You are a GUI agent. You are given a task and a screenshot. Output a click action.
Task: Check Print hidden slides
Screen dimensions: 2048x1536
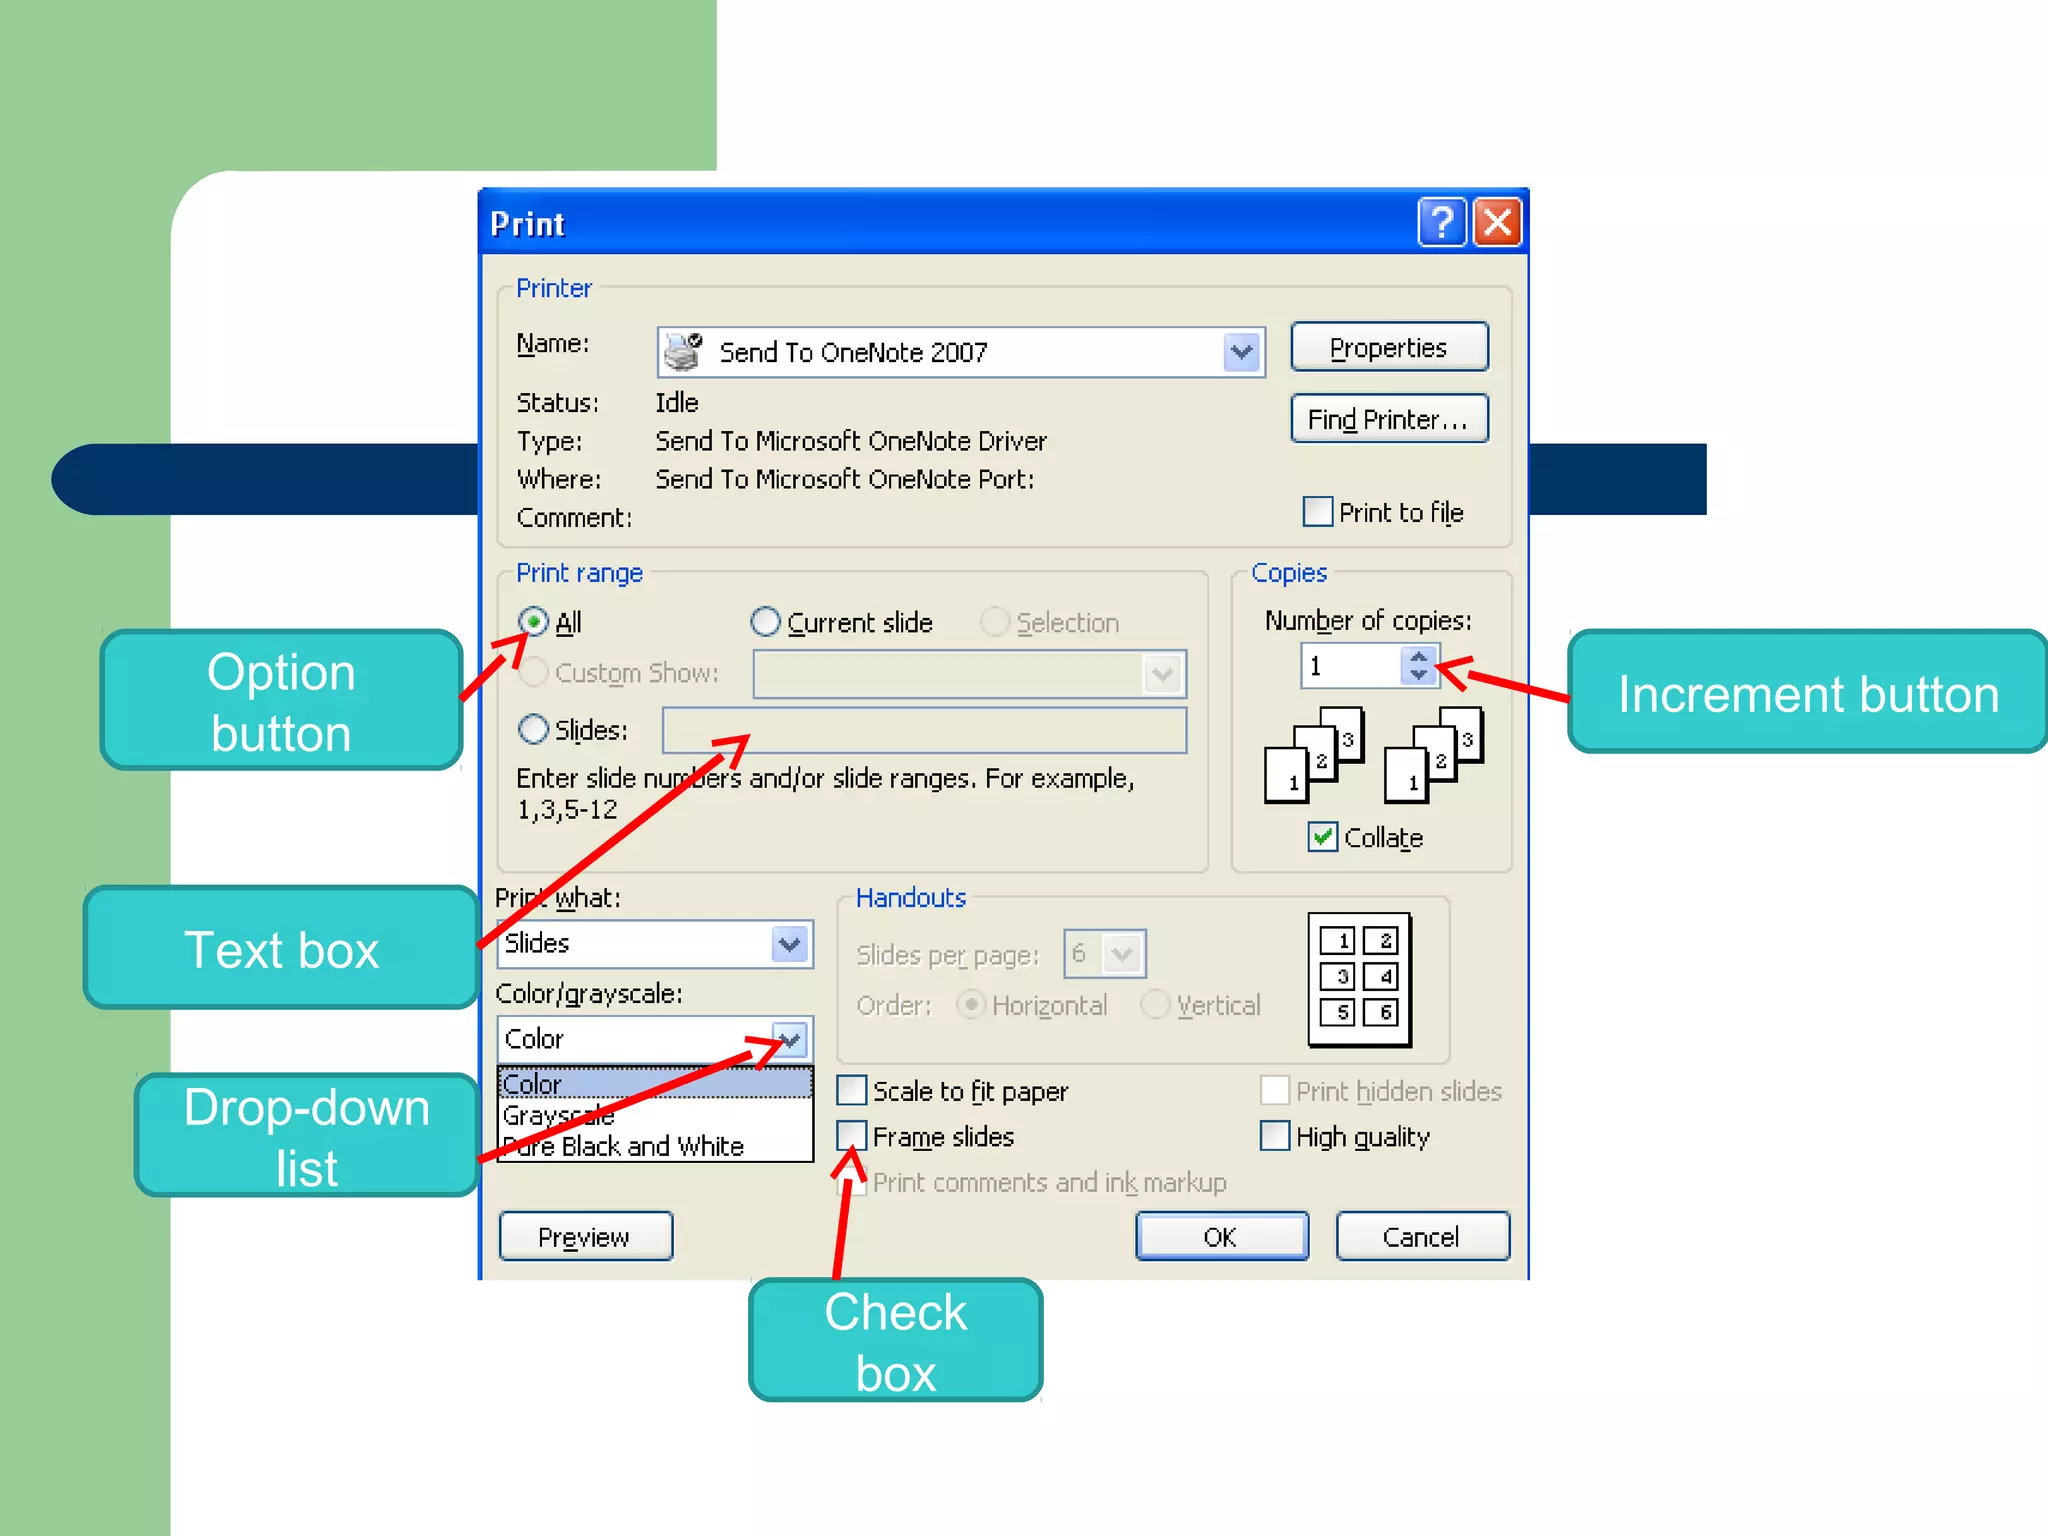(x=1275, y=1090)
